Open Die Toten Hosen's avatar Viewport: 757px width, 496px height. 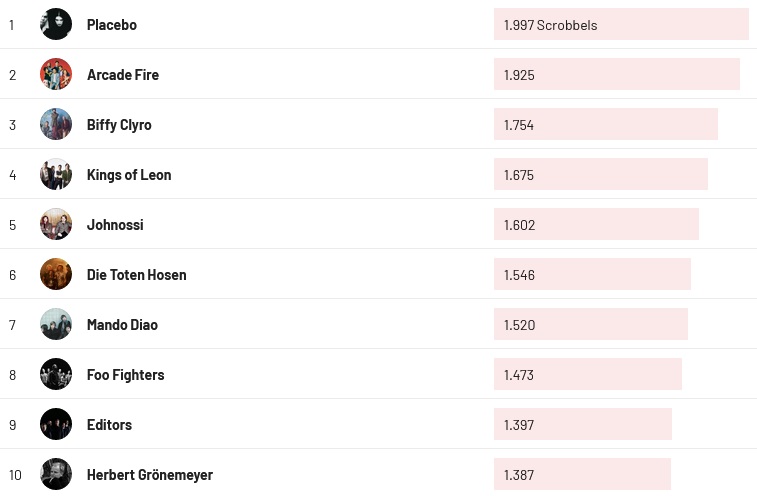56,274
